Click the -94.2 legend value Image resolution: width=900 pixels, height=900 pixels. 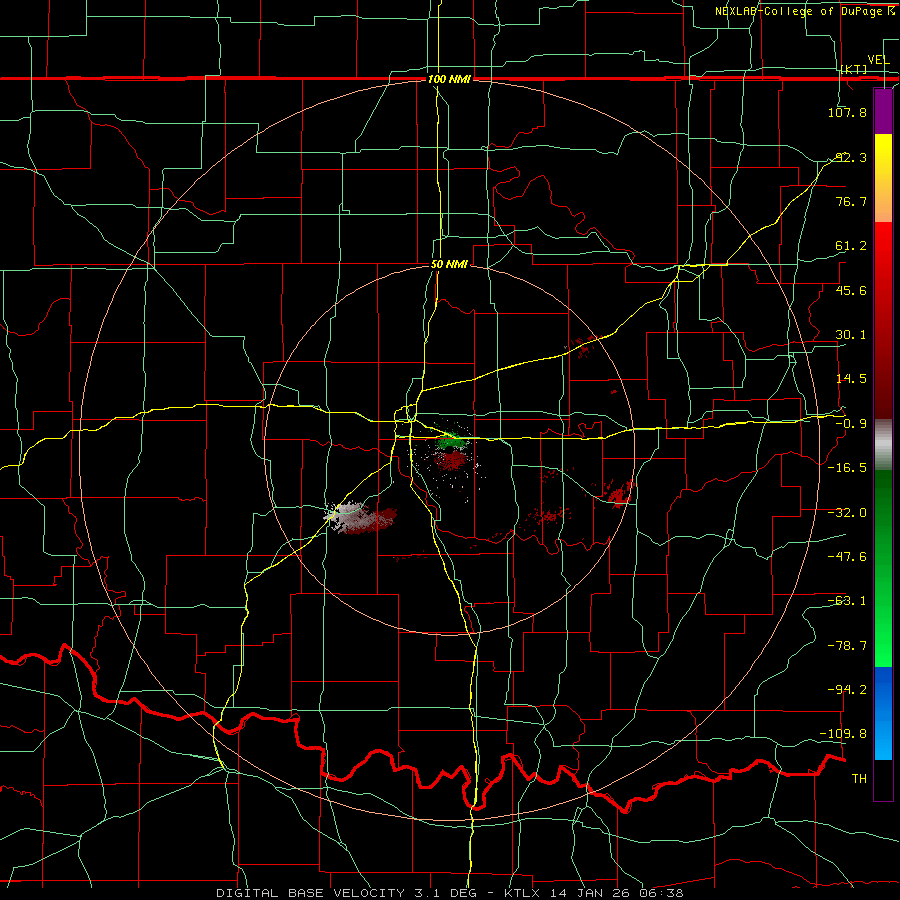tap(847, 689)
